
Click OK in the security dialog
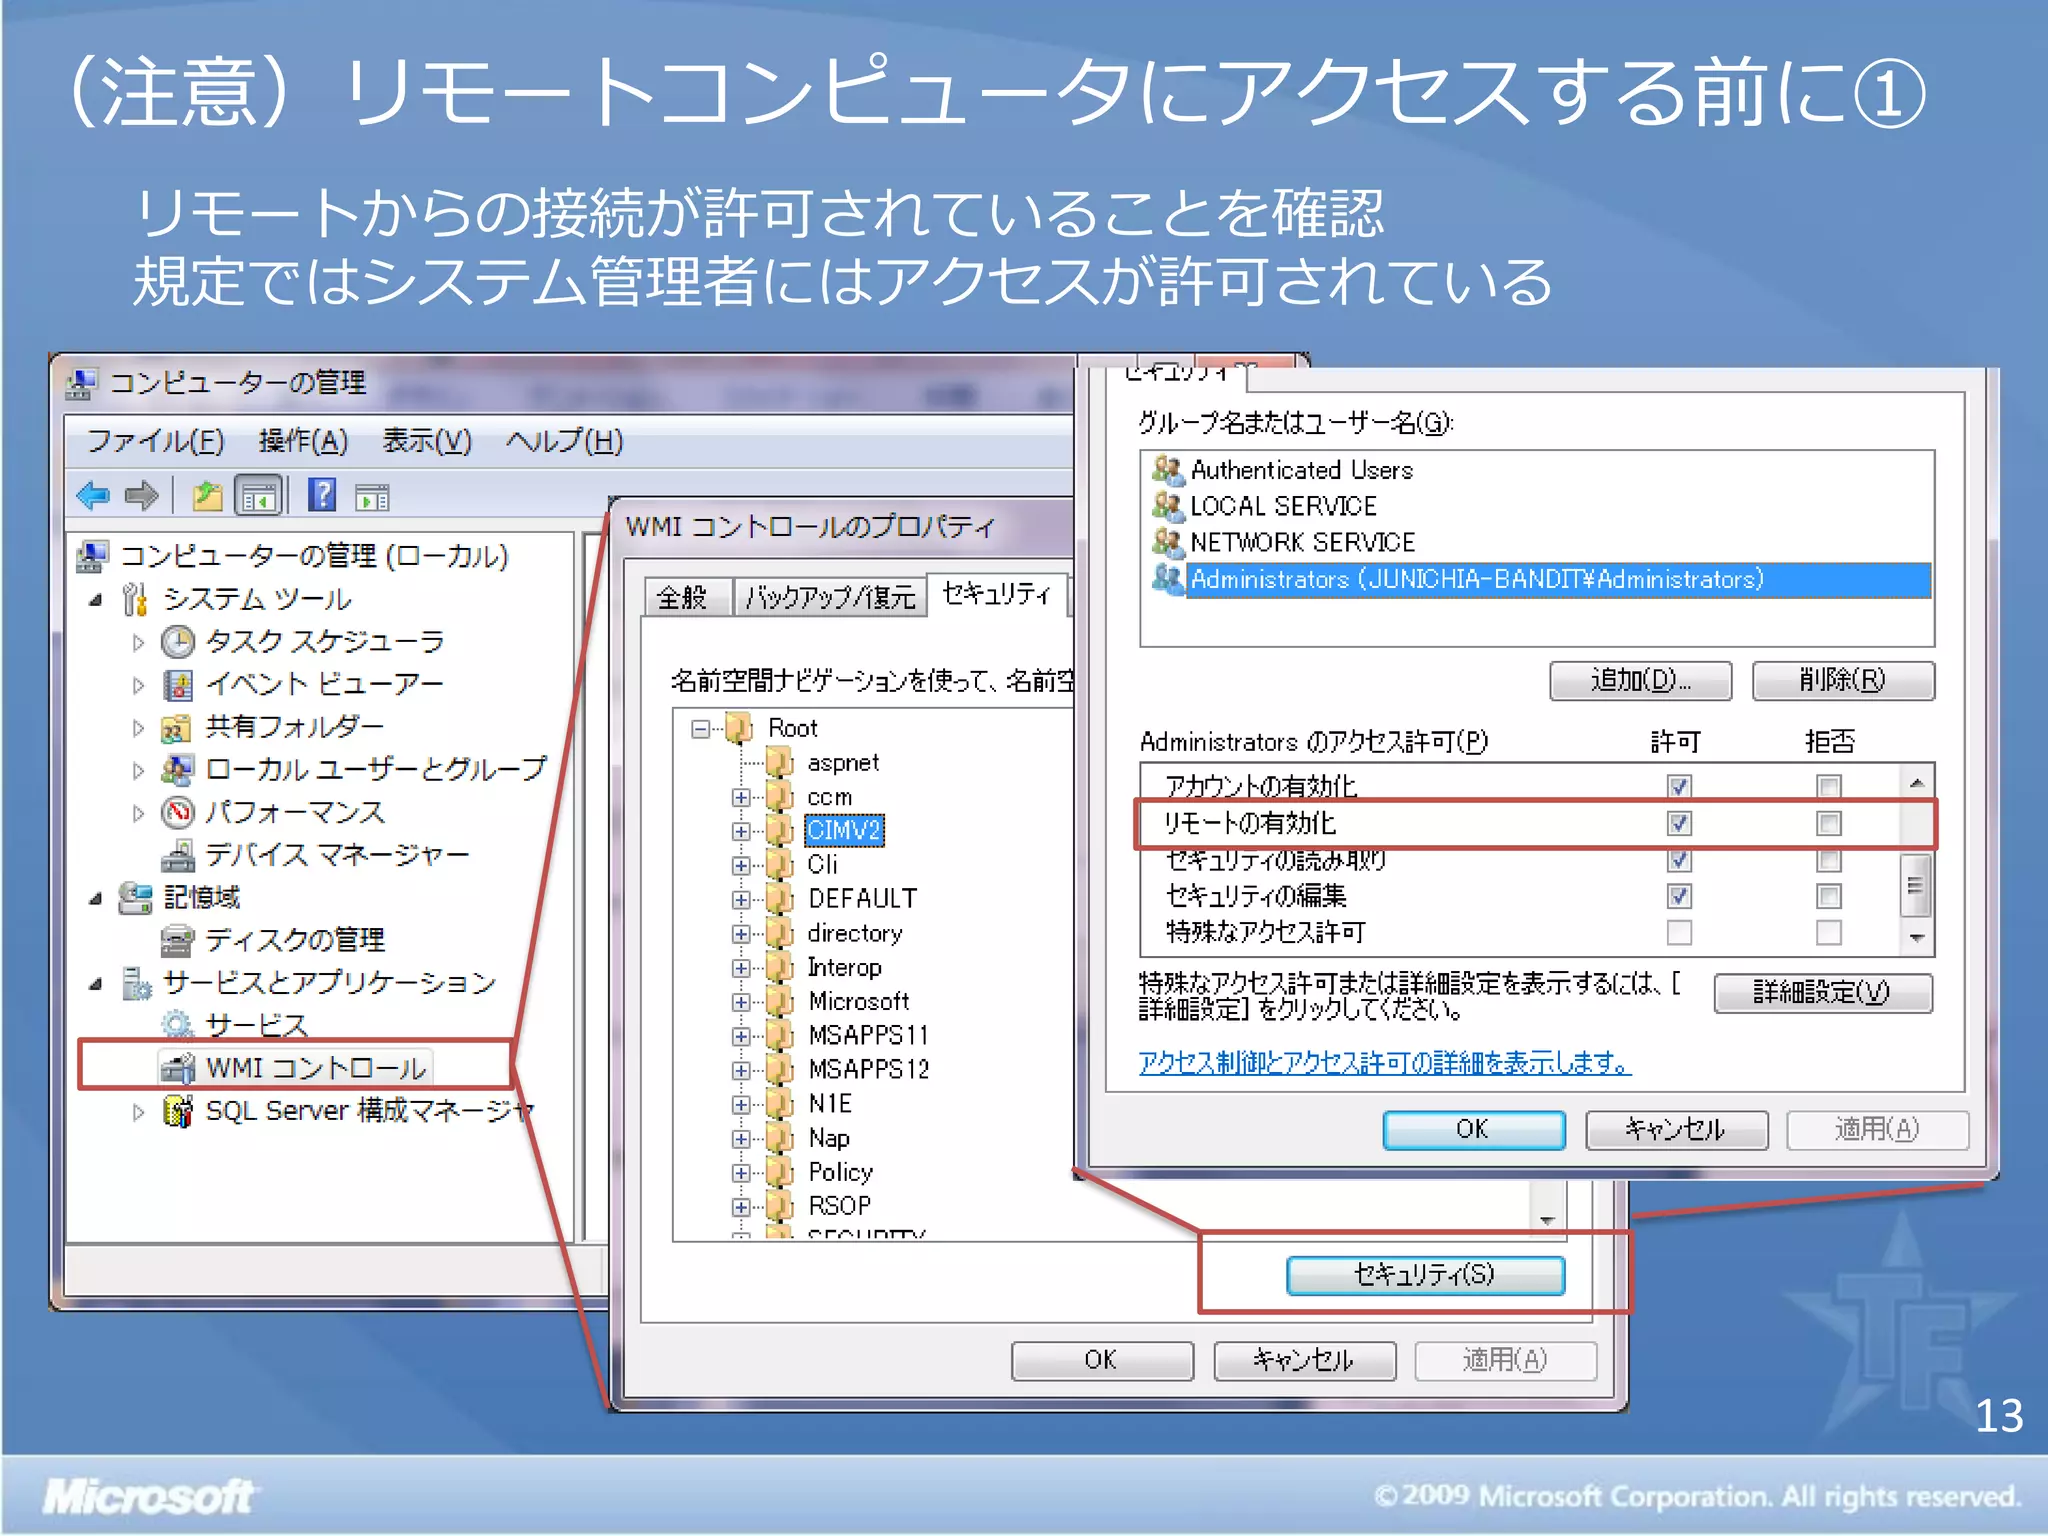tap(1474, 1130)
